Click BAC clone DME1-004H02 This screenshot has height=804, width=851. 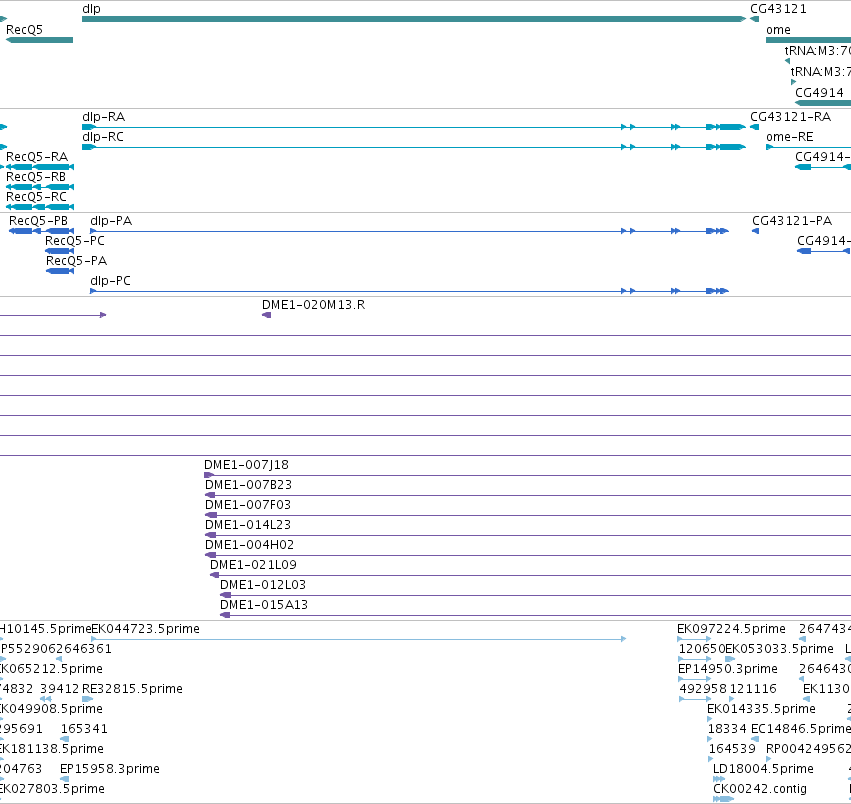point(528,555)
